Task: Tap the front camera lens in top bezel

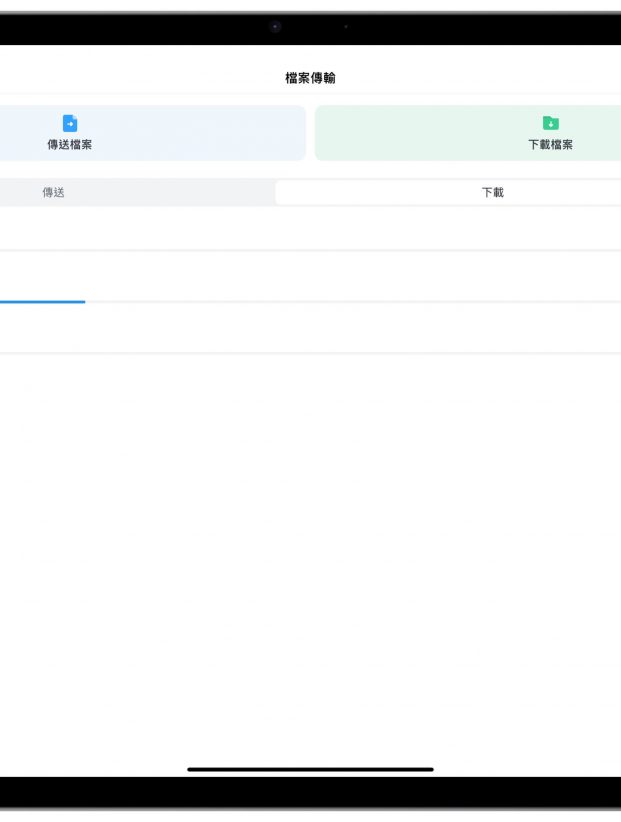Action: coord(275,27)
